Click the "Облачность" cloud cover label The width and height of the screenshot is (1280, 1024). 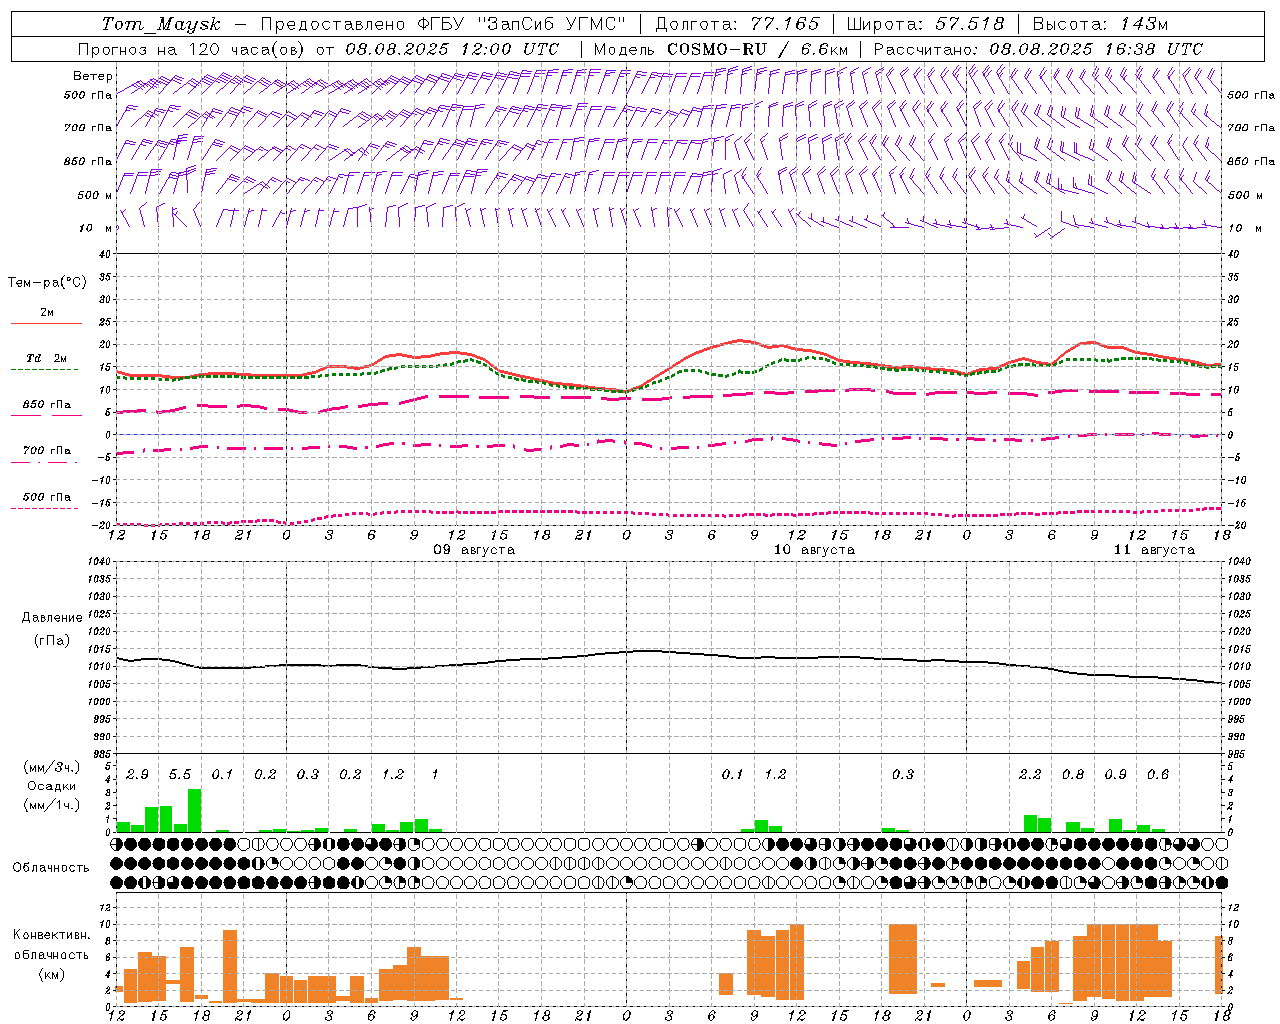[51, 868]
